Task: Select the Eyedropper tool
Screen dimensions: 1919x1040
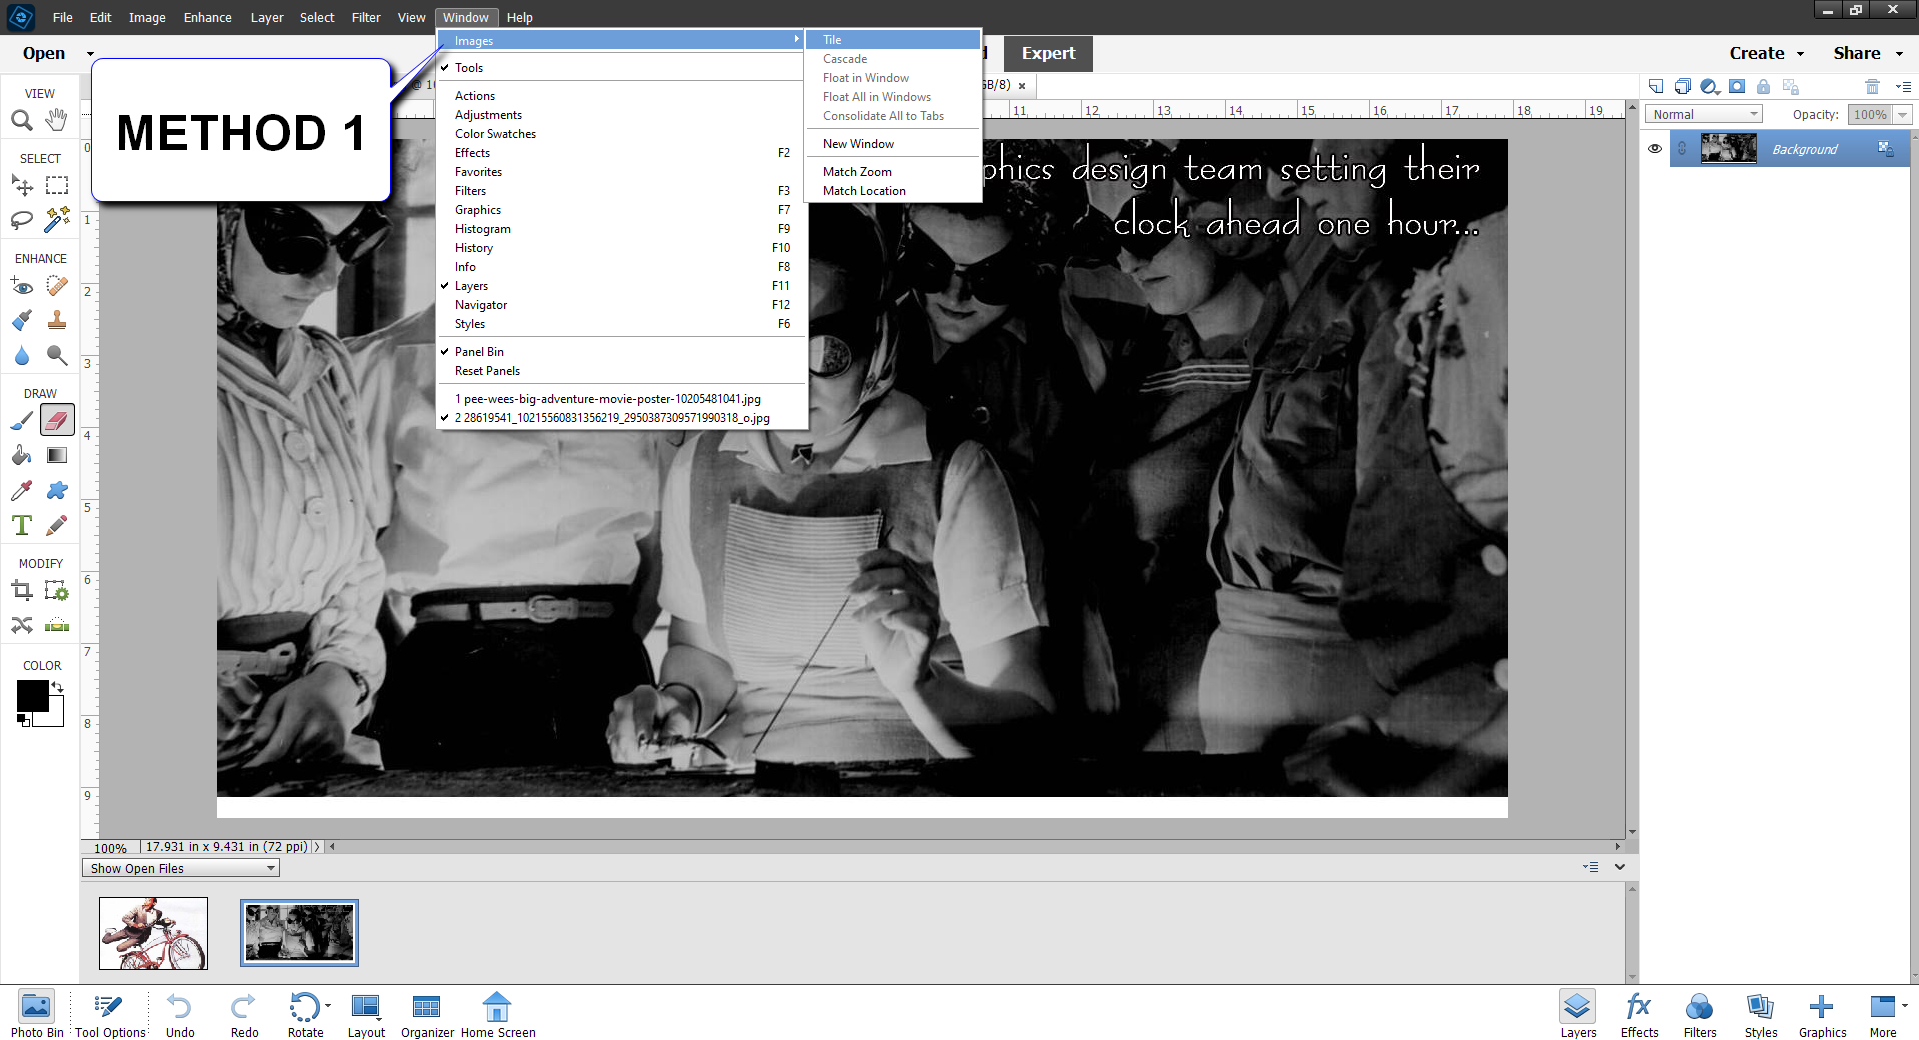Action: (22, 490)
